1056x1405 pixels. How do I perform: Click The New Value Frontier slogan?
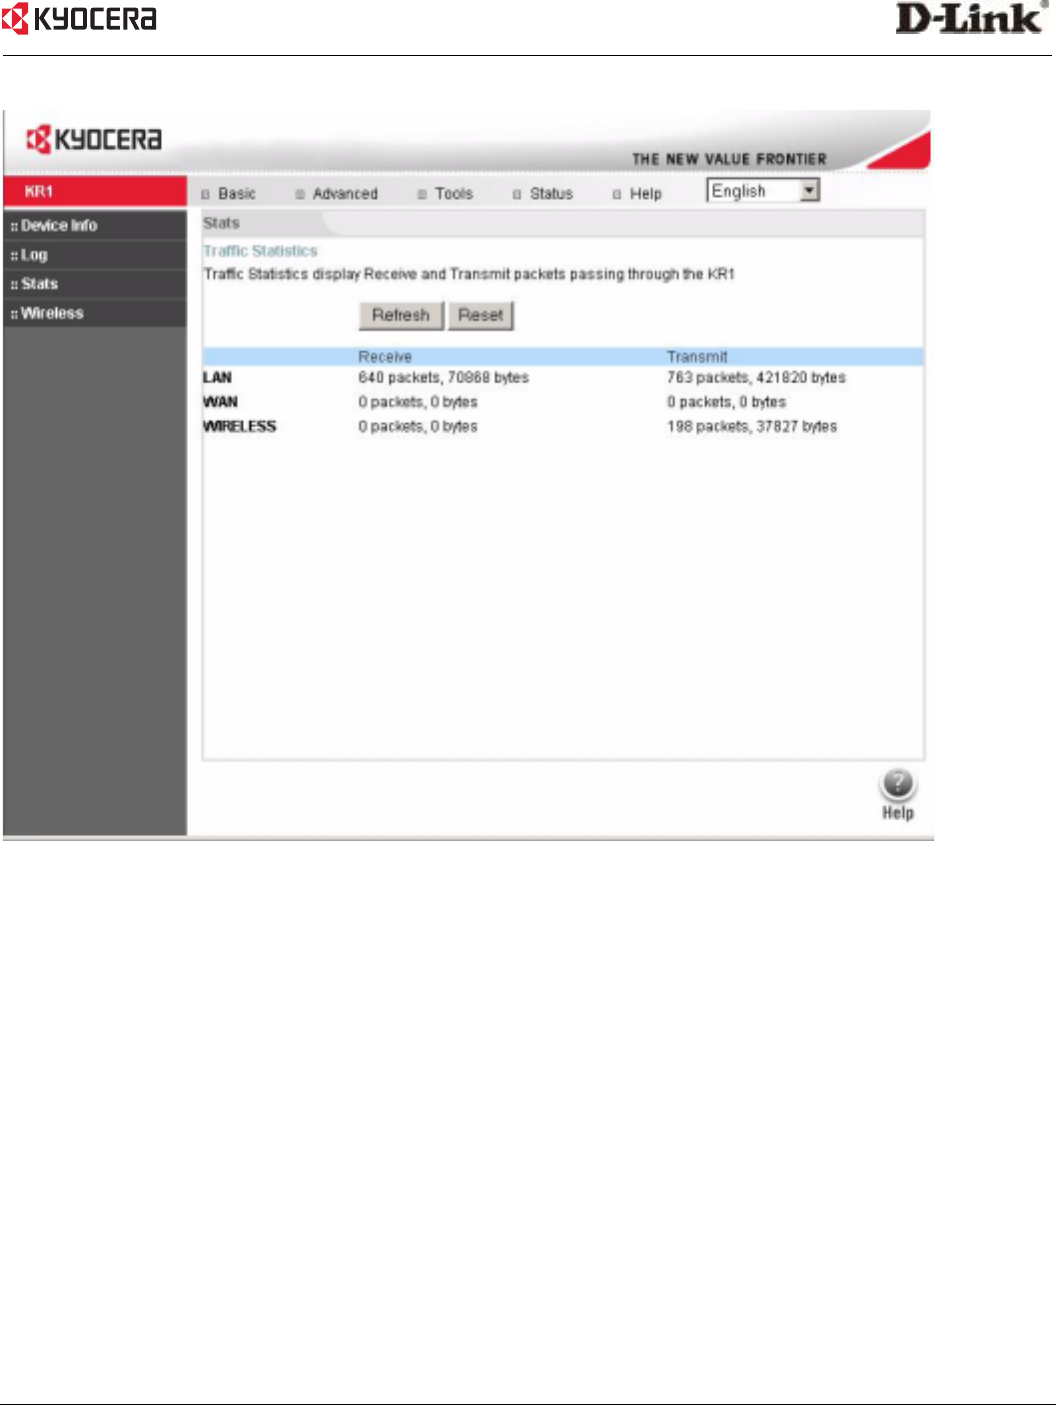click(729, 159)
